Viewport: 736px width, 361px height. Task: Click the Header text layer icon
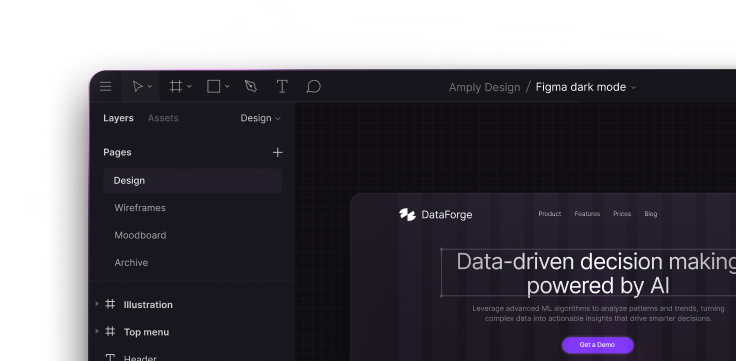point(110,357)
